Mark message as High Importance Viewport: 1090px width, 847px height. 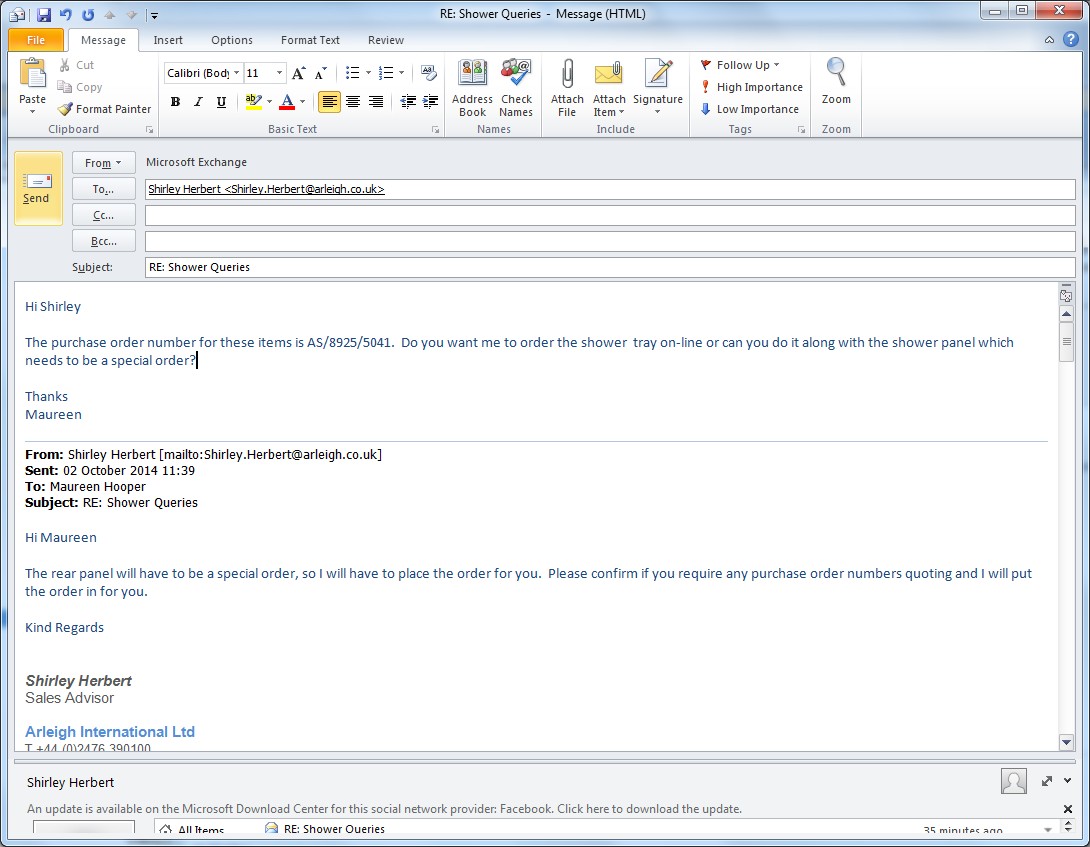[751, 87]
